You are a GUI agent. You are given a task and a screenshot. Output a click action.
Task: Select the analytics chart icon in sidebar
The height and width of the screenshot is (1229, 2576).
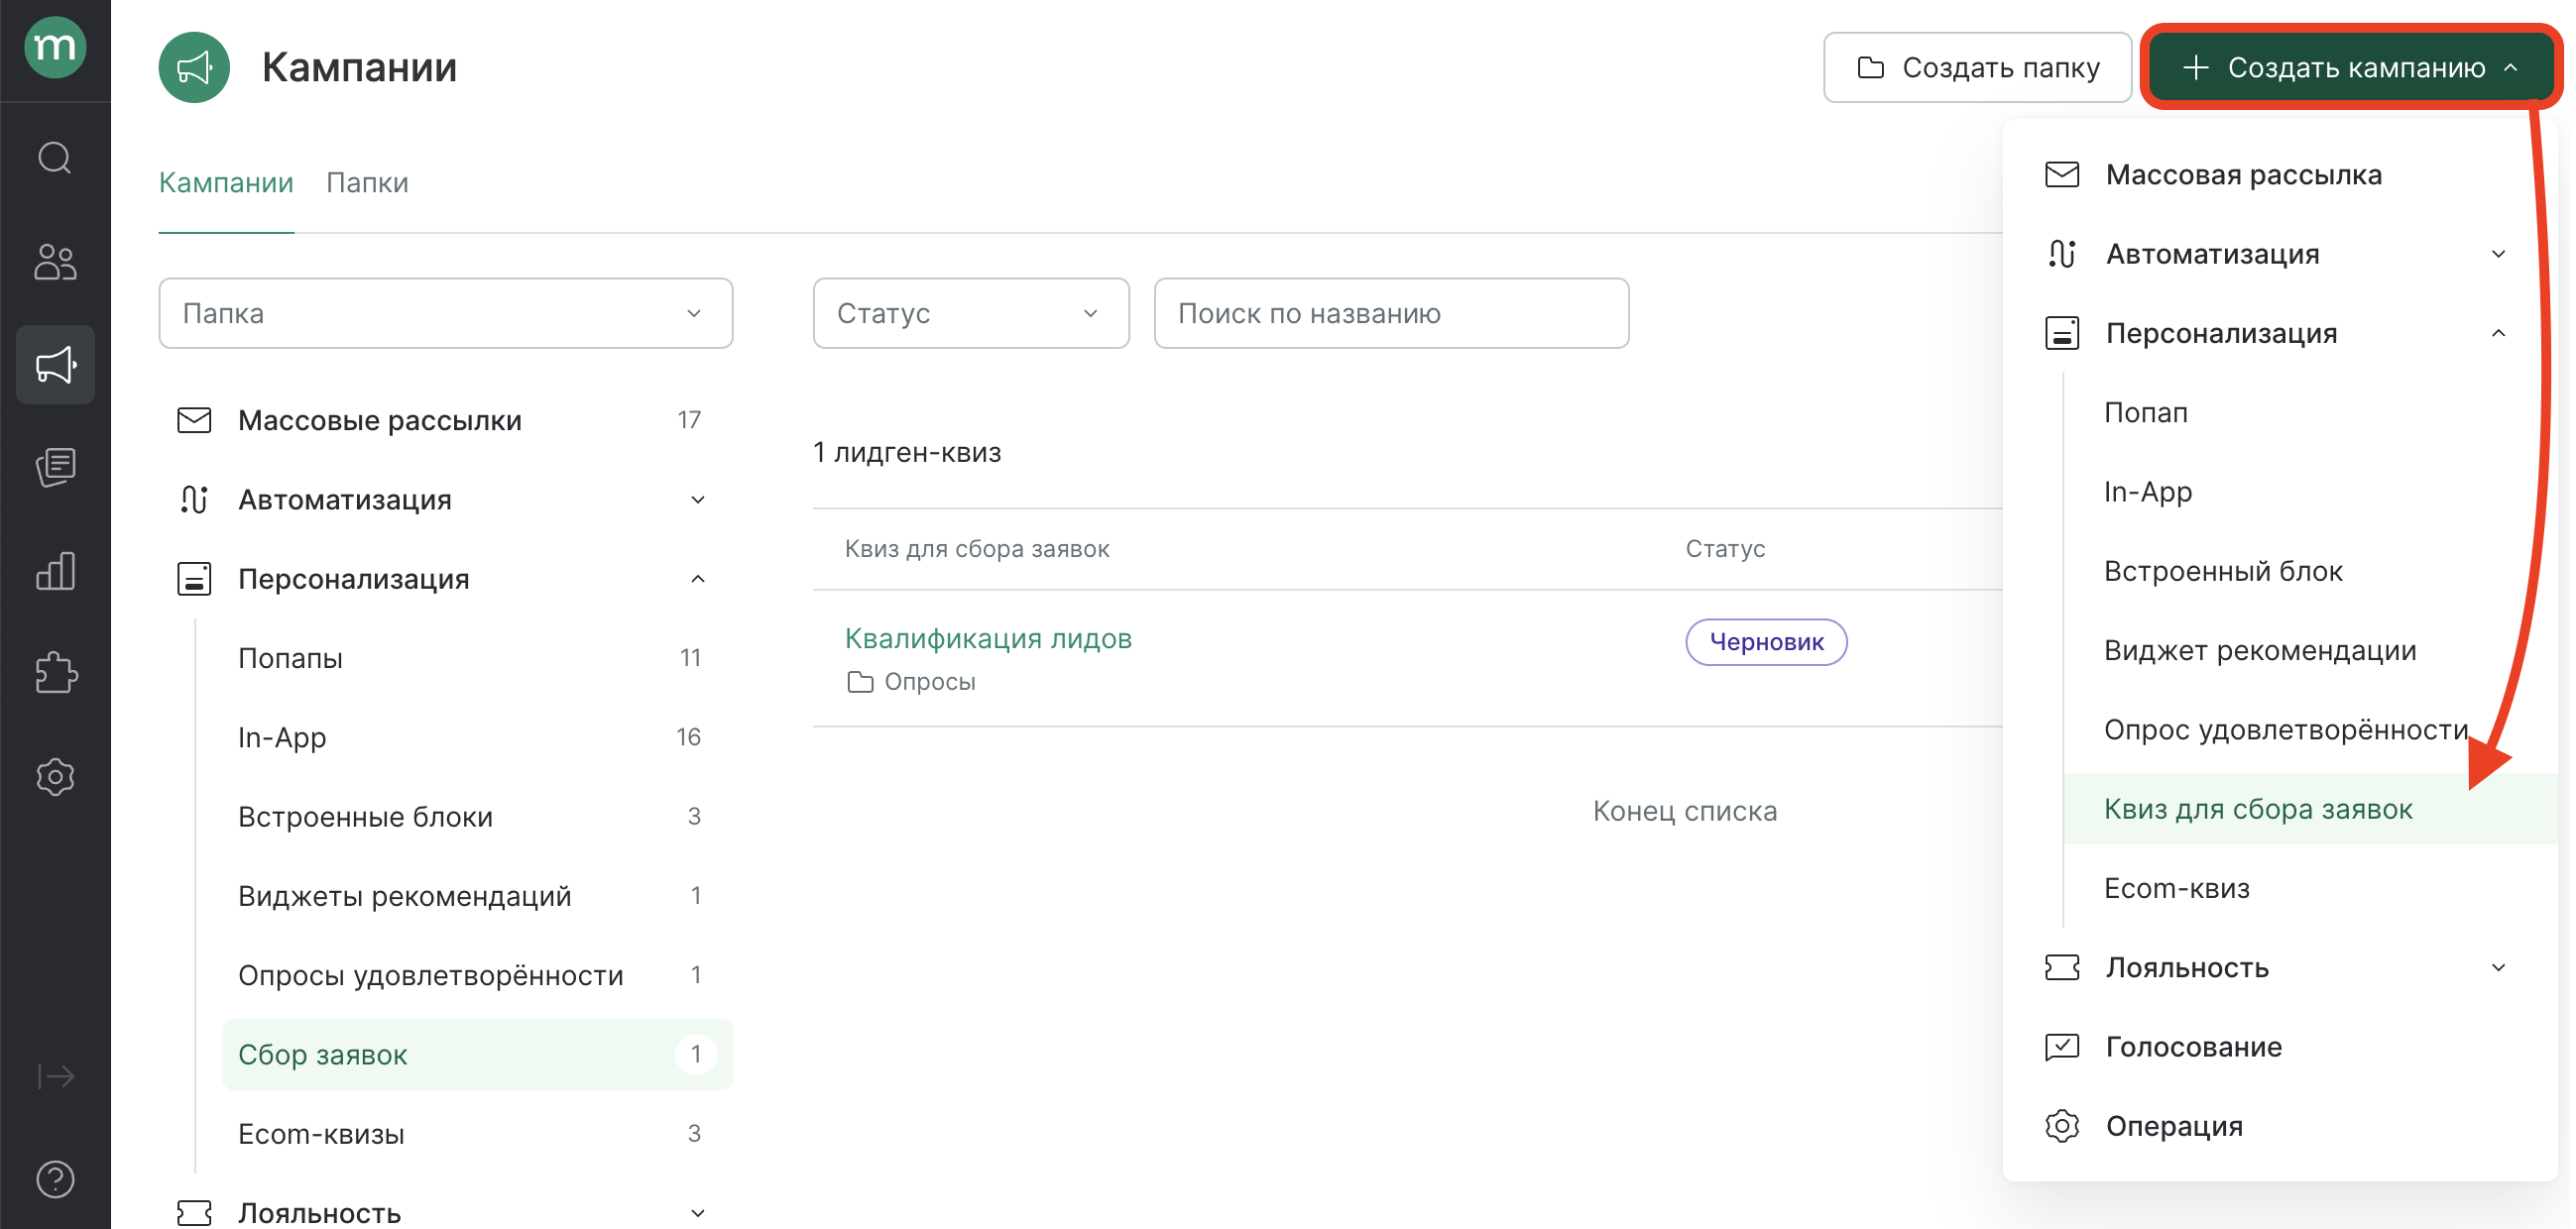point(55,571)
